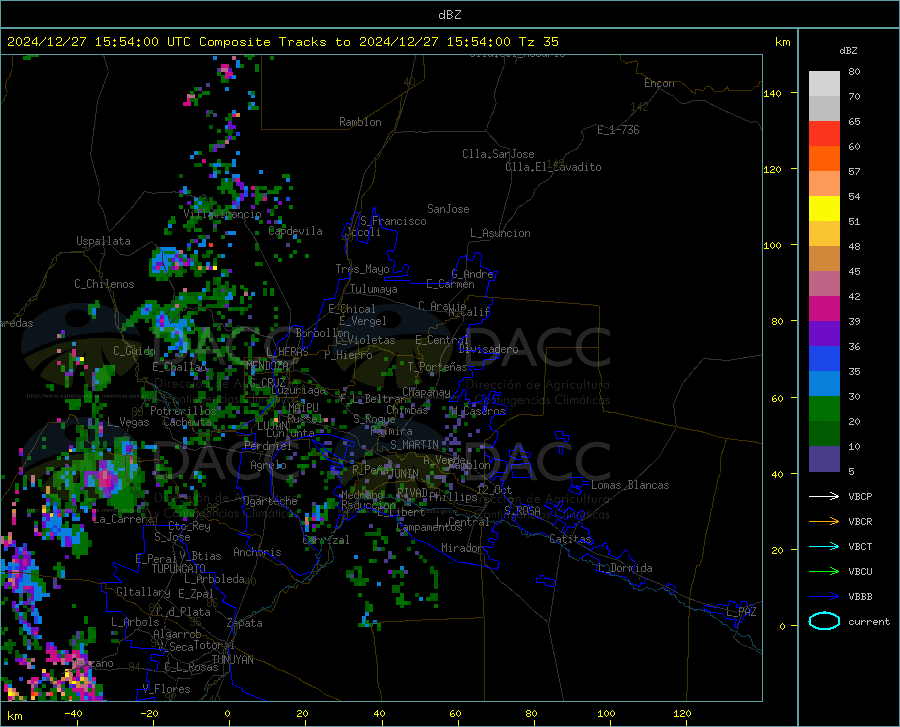
Task: Choose the slate purple swatch at legend bottom
Action: (x=824, y=458)
